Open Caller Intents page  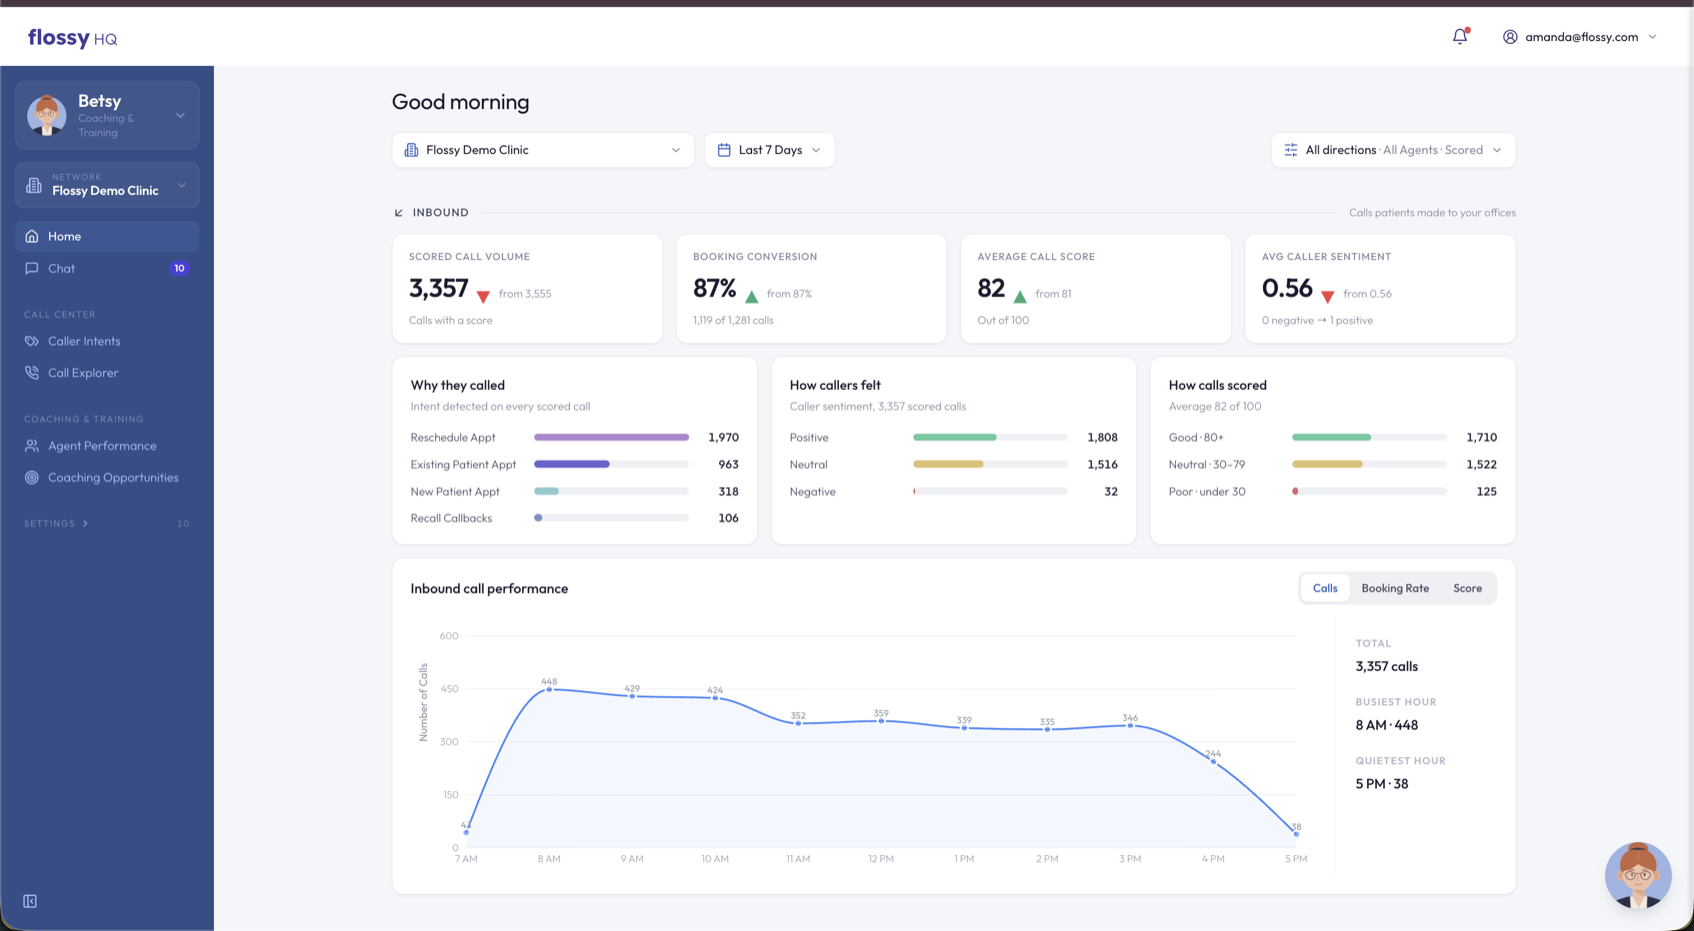click(x=107, y=341)
